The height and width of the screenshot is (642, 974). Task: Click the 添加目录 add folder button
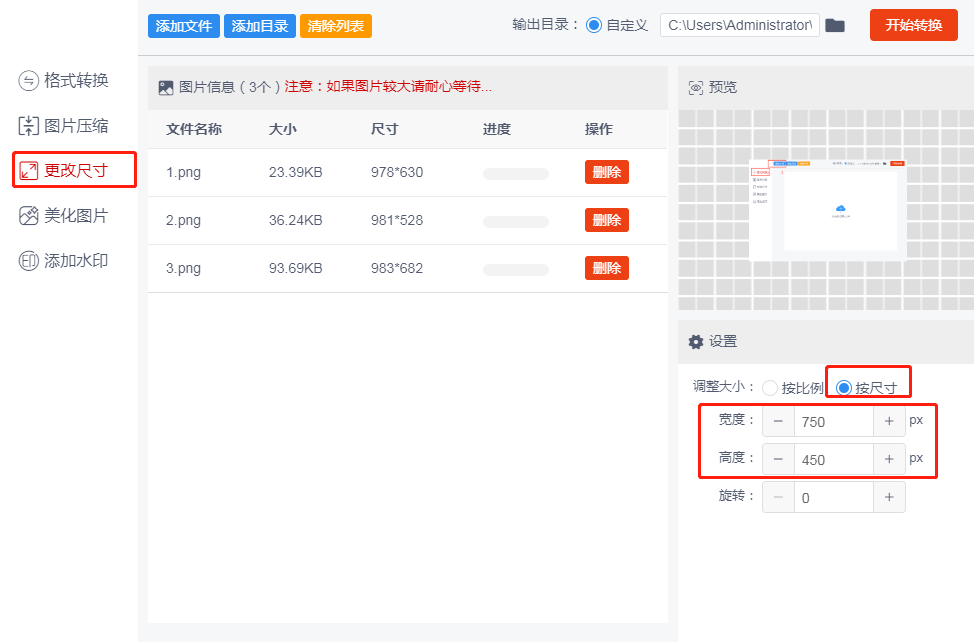[x=260, y=26]
